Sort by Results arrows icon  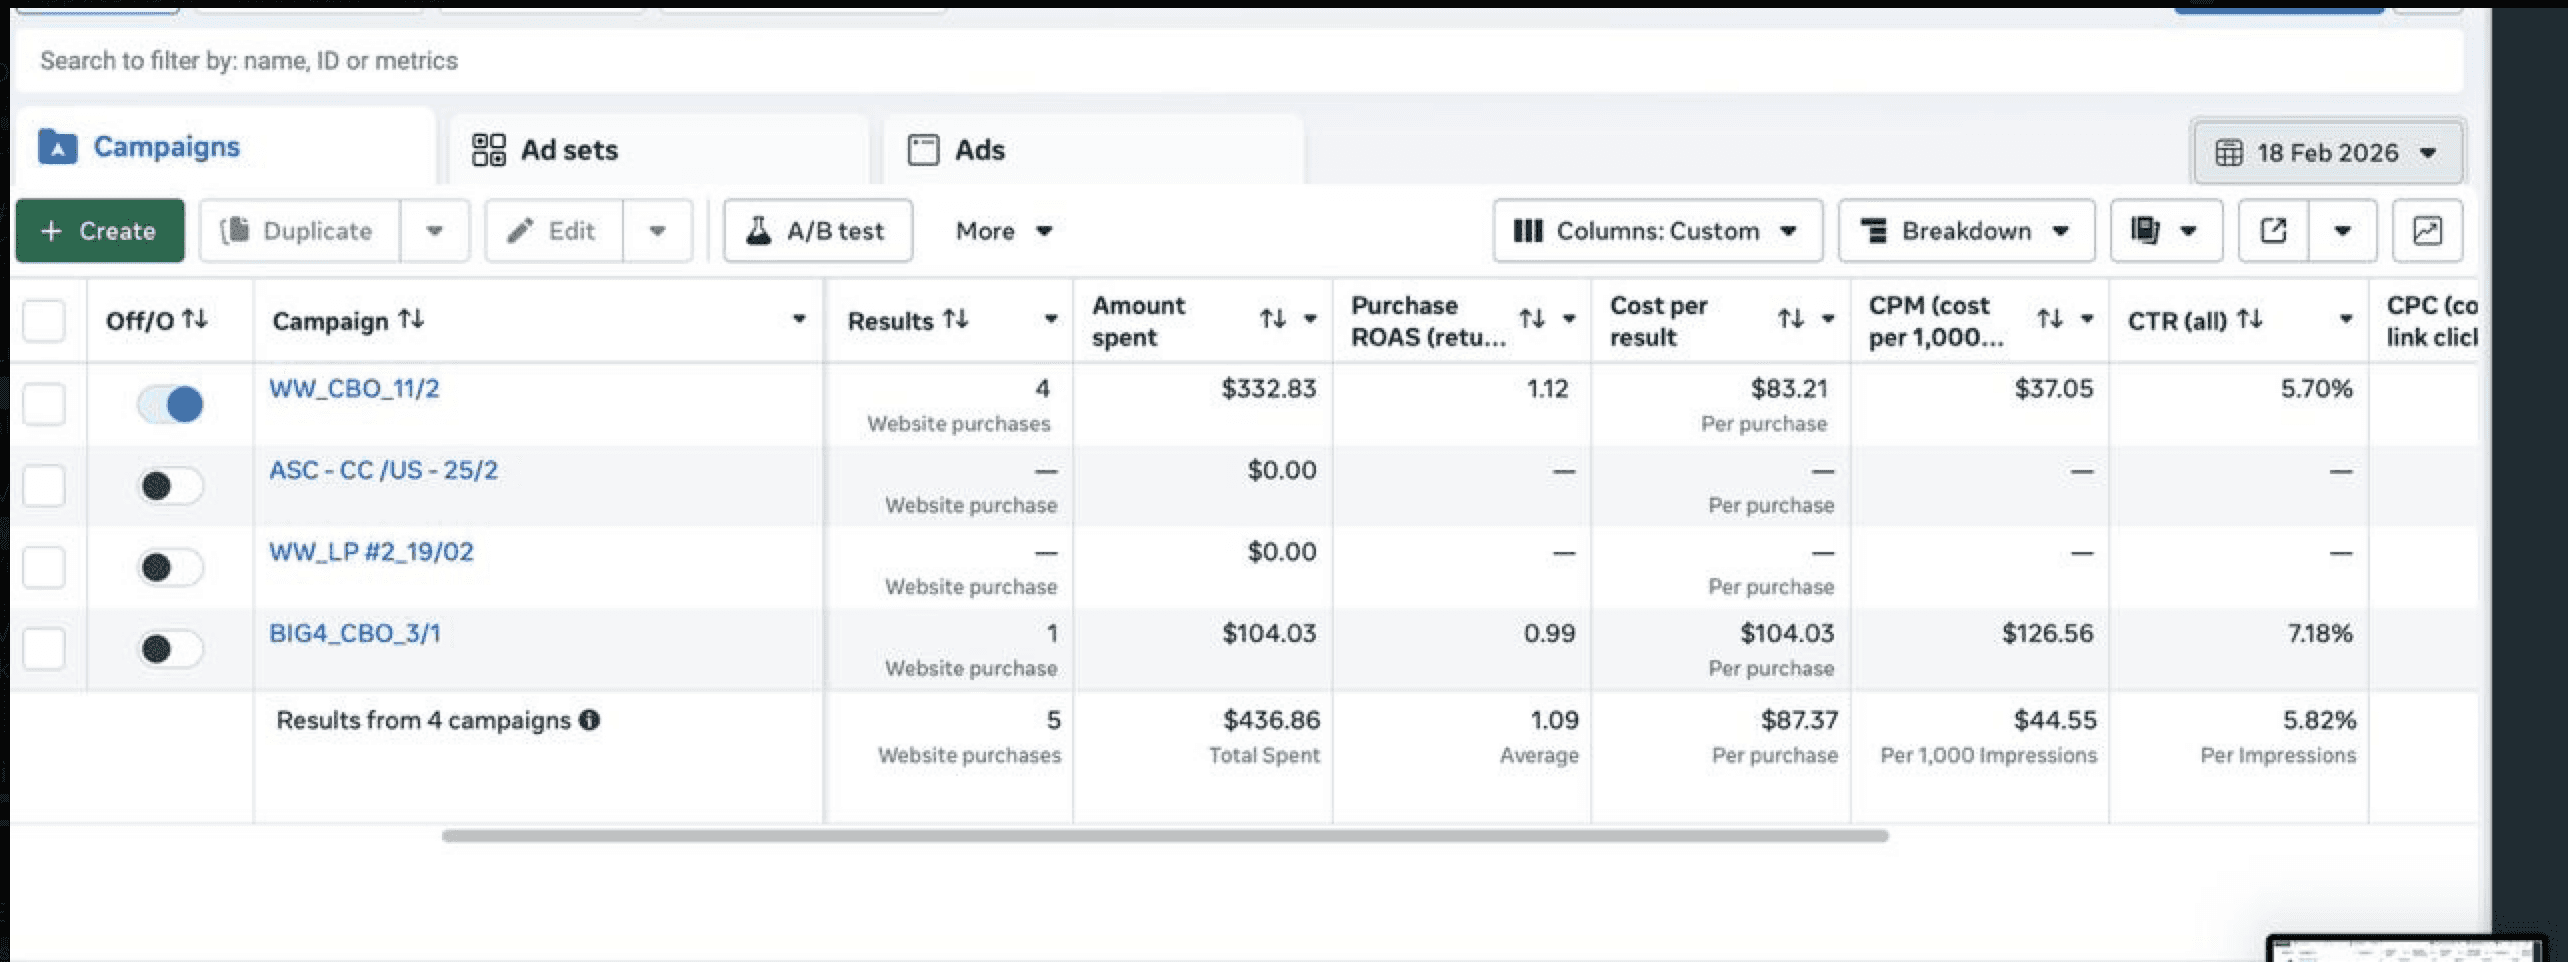(x=956, y=319)
